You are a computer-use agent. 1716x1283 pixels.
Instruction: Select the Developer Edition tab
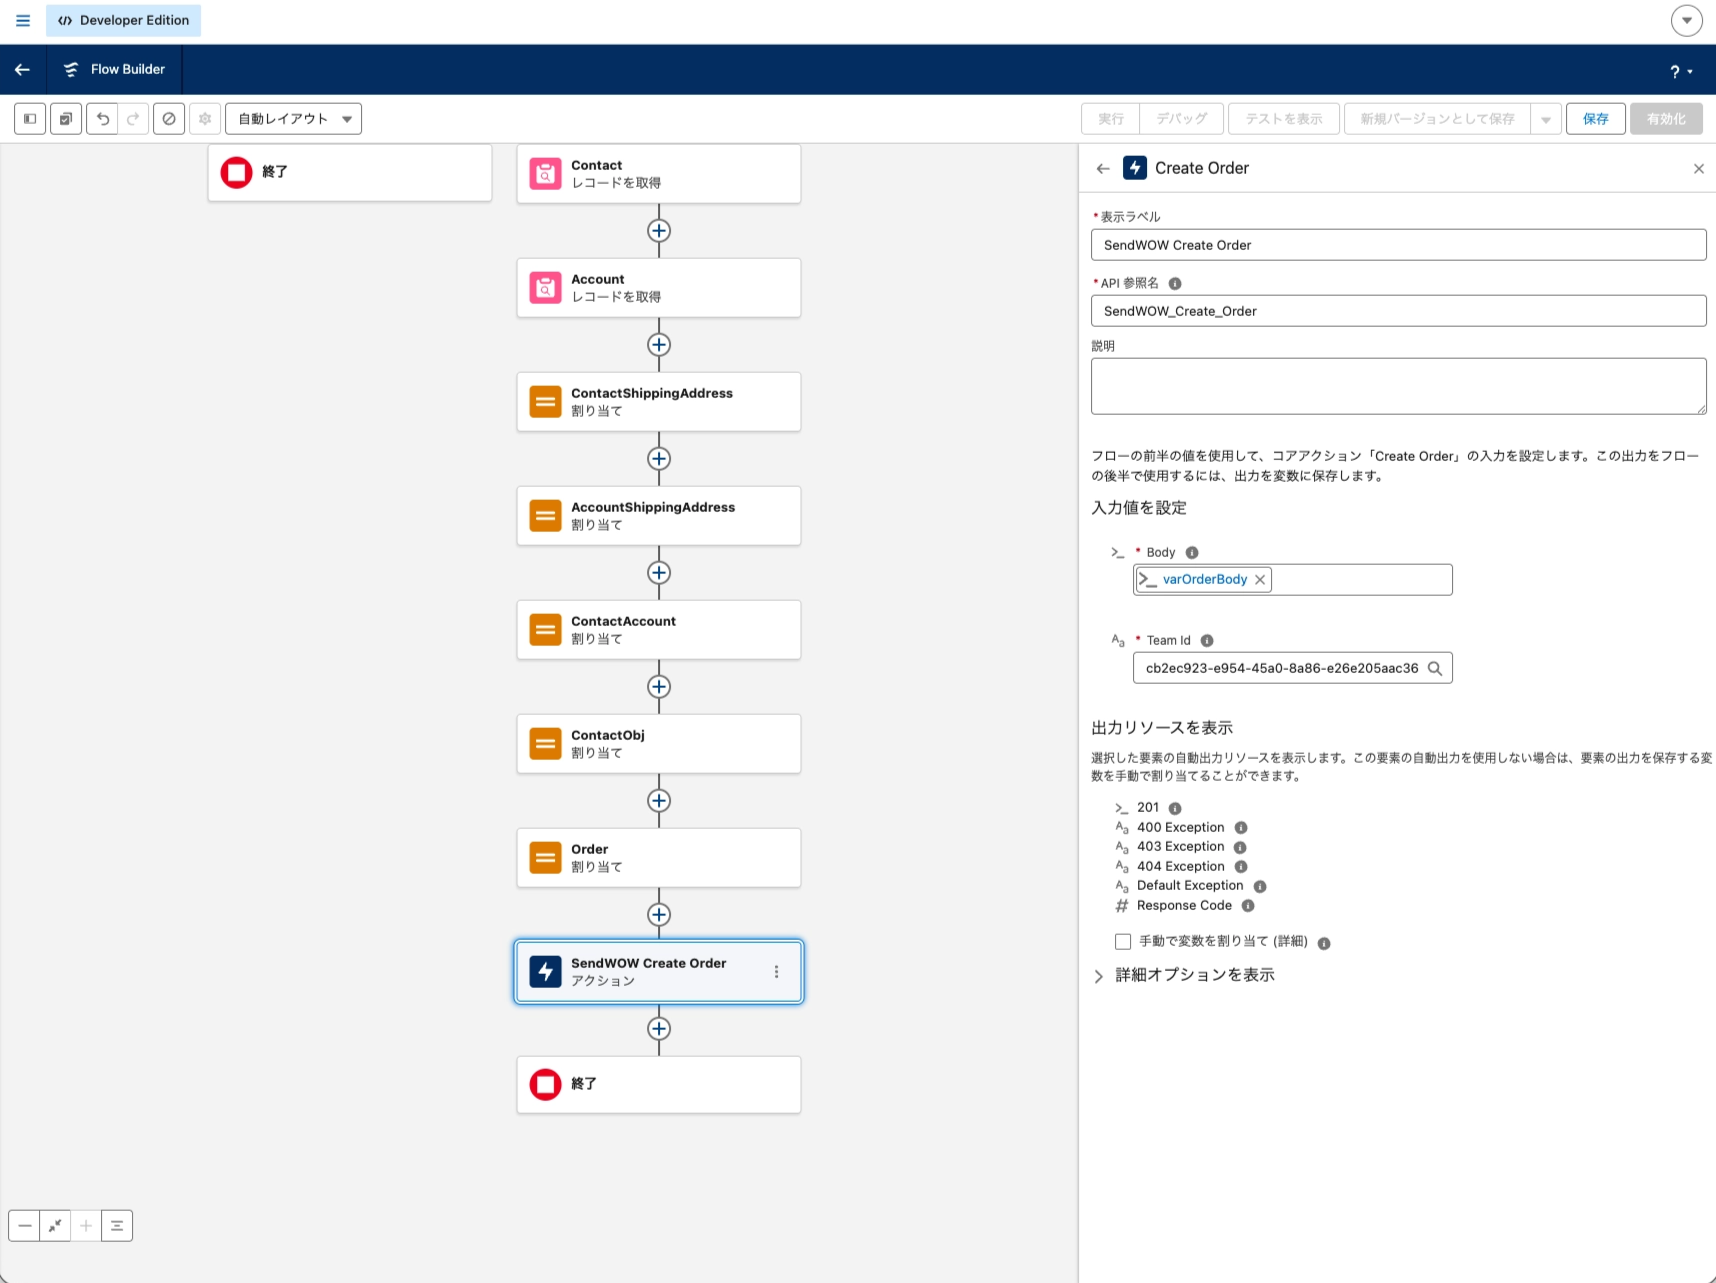[123, 20]
